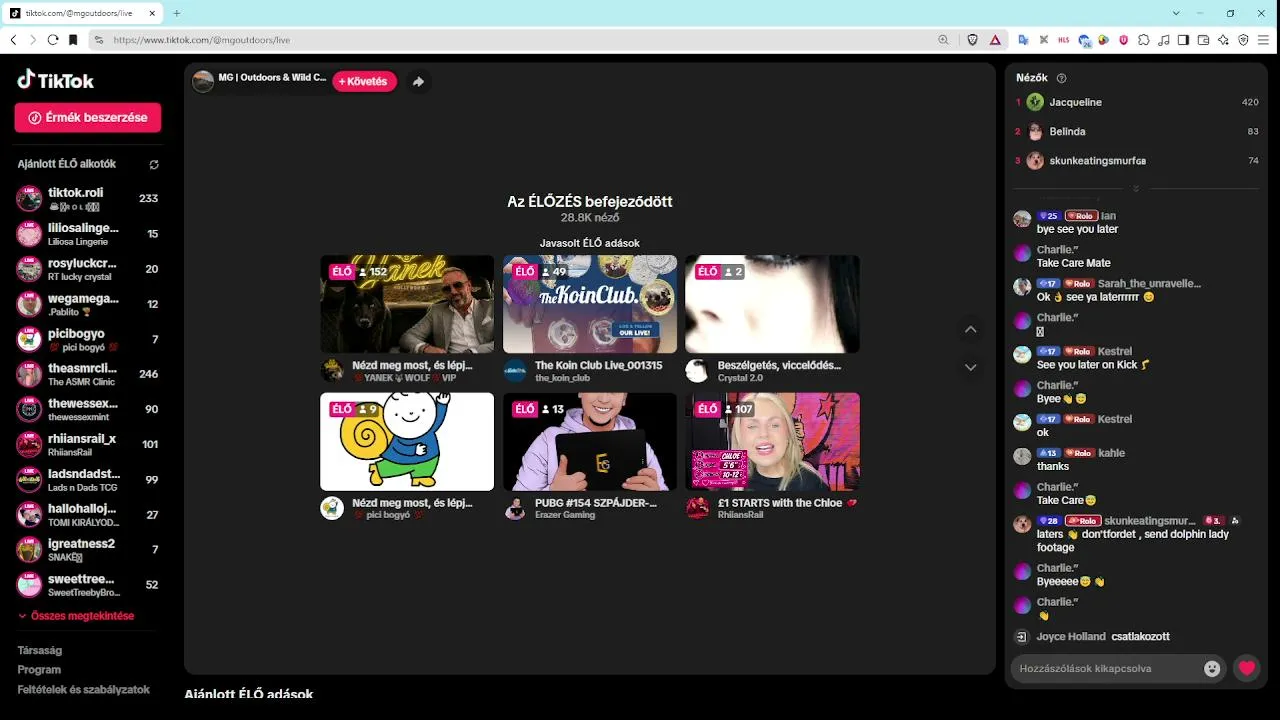Image resolution: width=1280 pixels, height=720 pixels.
Task: Click the Hozzászólások kikapcsolva comment field
Action: tap(1105, 668)
